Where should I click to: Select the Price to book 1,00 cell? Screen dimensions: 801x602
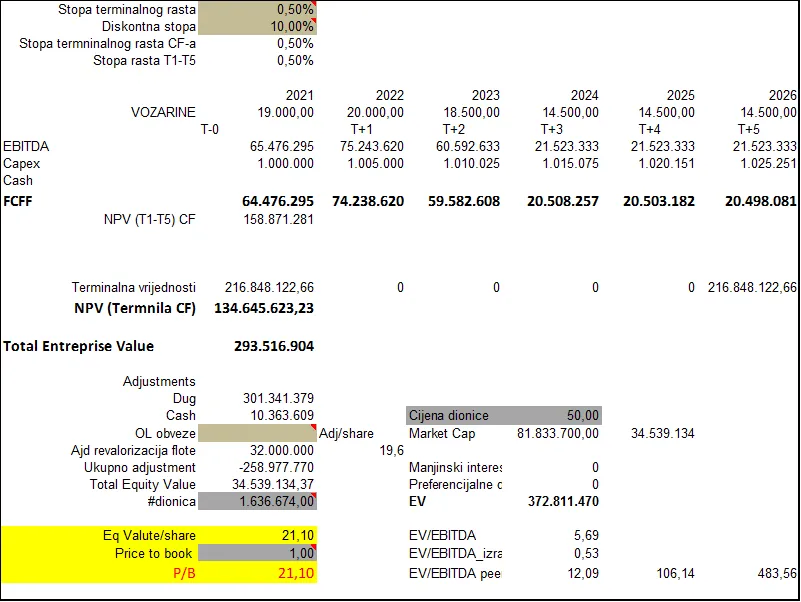click(x=257, y=553)
